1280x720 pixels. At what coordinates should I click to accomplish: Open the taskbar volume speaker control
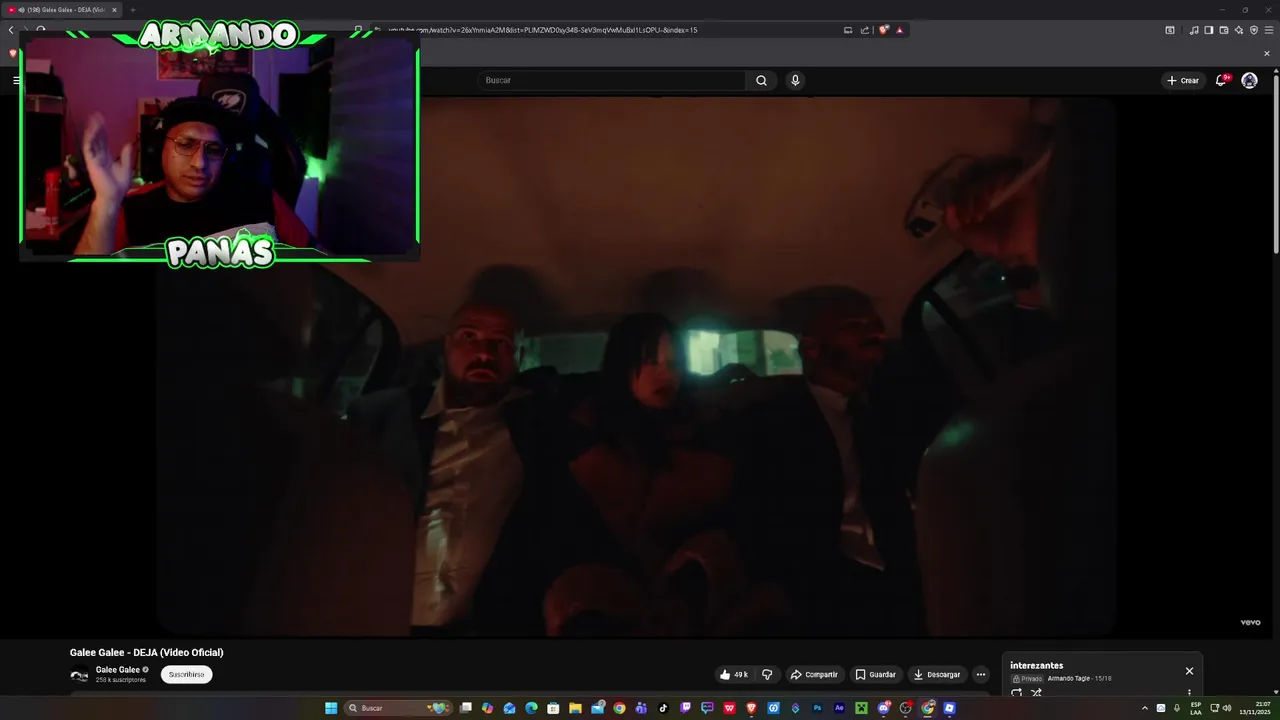1227,708
